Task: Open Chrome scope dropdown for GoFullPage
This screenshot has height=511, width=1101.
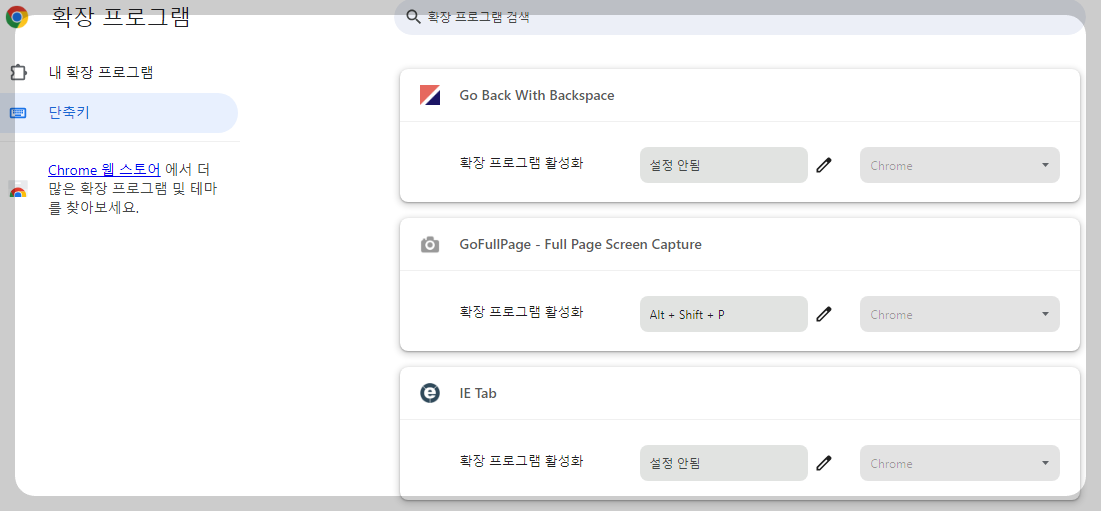Action: 959,314
